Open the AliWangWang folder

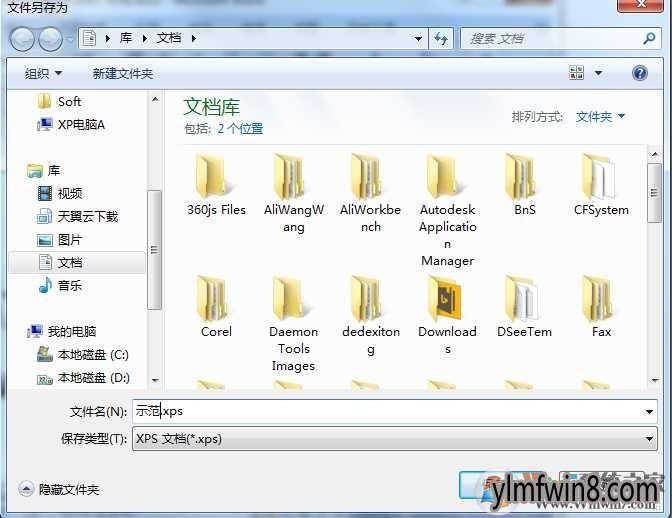pos(294,193)
